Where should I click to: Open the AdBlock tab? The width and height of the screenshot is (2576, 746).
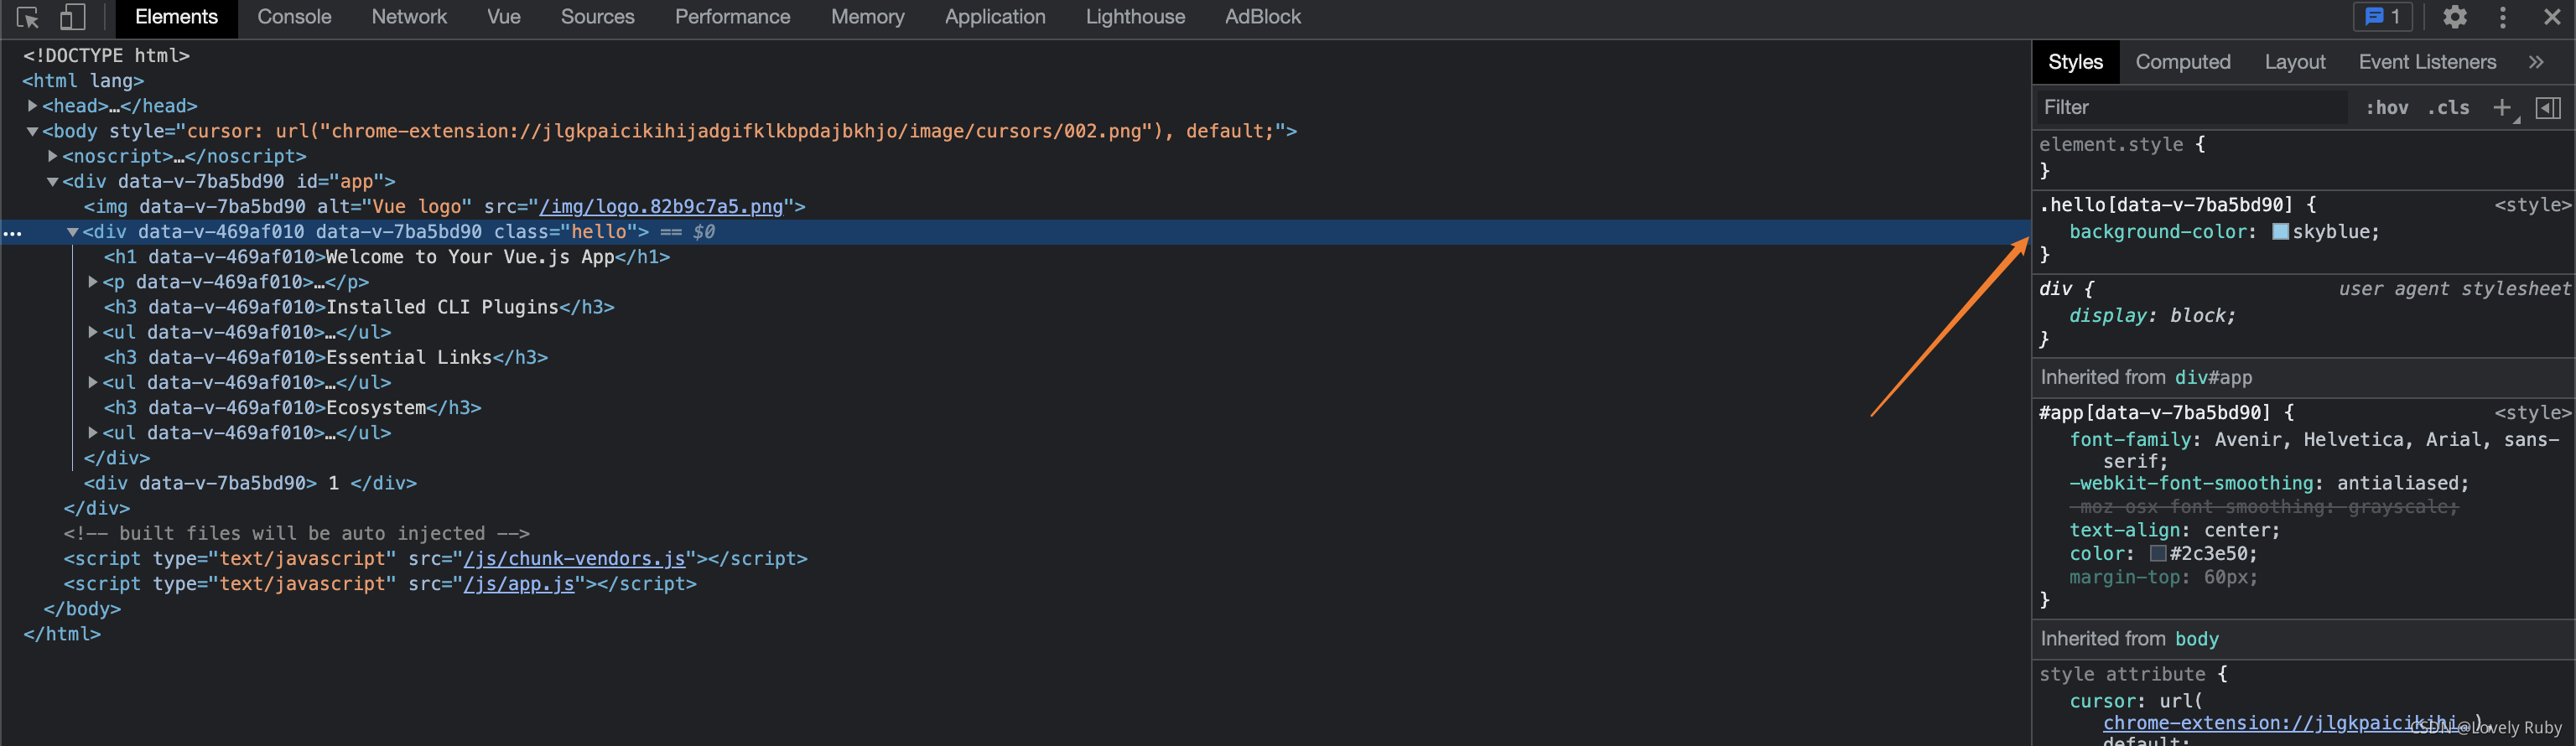click(1263, 17)
